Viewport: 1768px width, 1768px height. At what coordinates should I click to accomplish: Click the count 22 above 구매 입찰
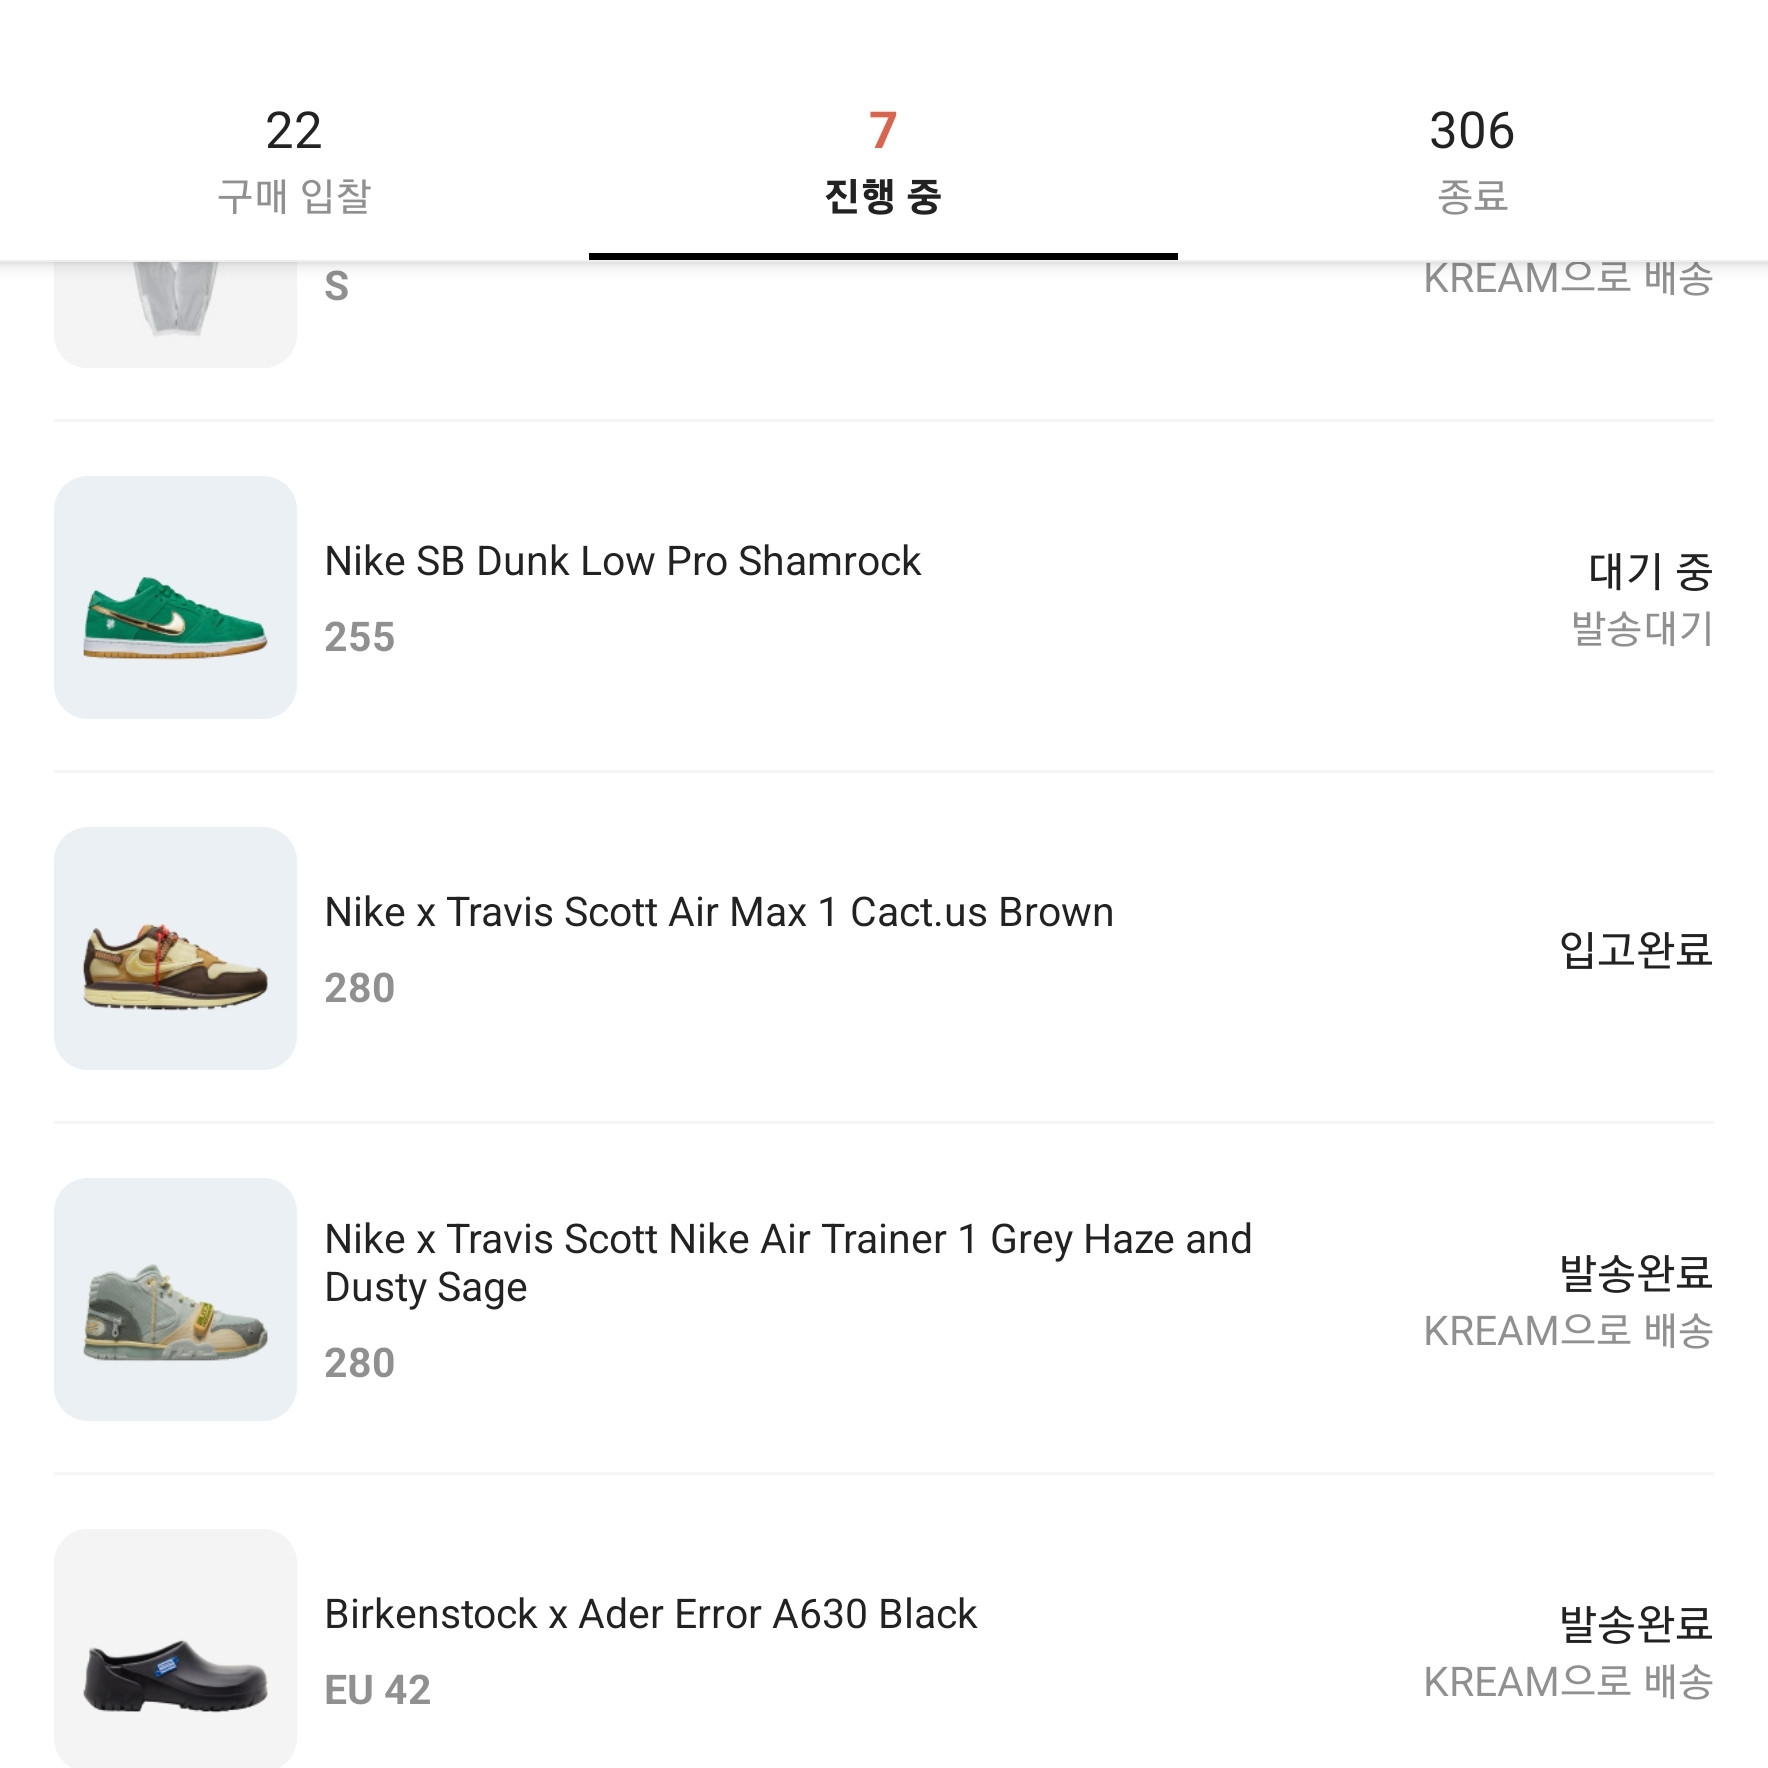coord(294,131)
